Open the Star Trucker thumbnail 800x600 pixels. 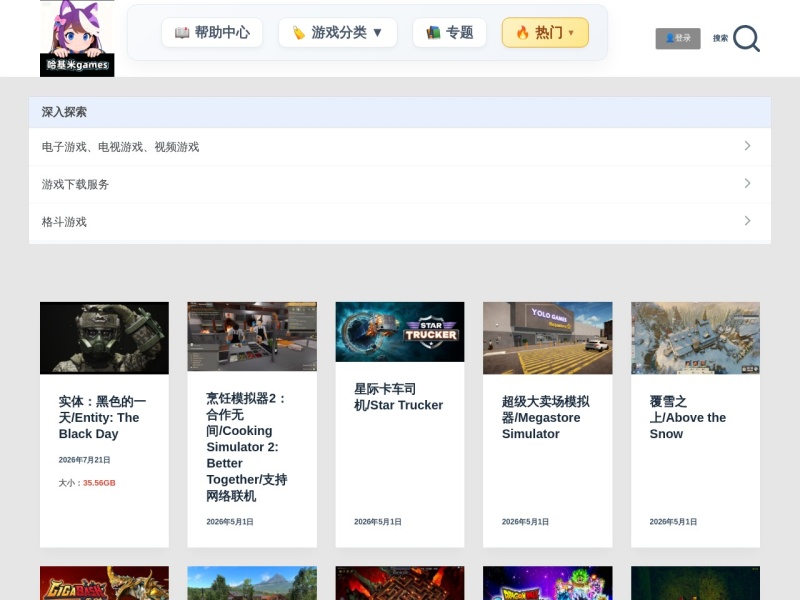tap(400, 332)
